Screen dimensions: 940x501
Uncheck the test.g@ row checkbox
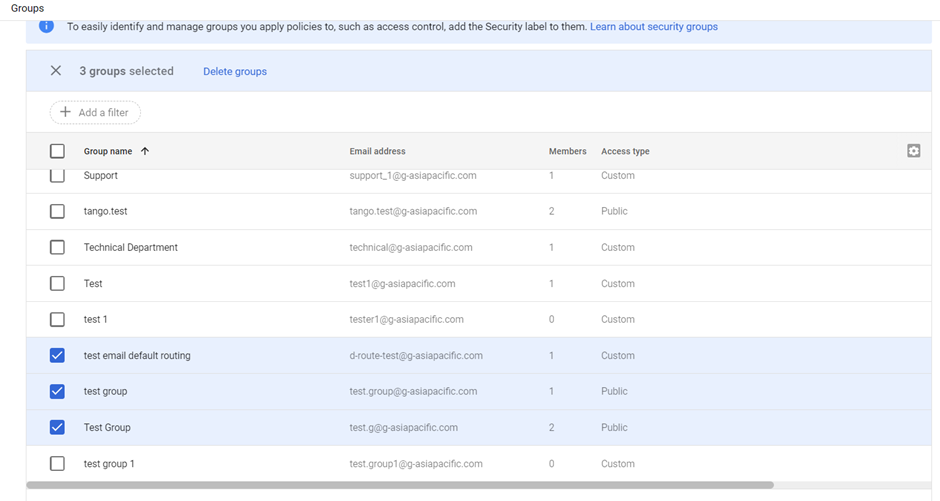point(57,427)
